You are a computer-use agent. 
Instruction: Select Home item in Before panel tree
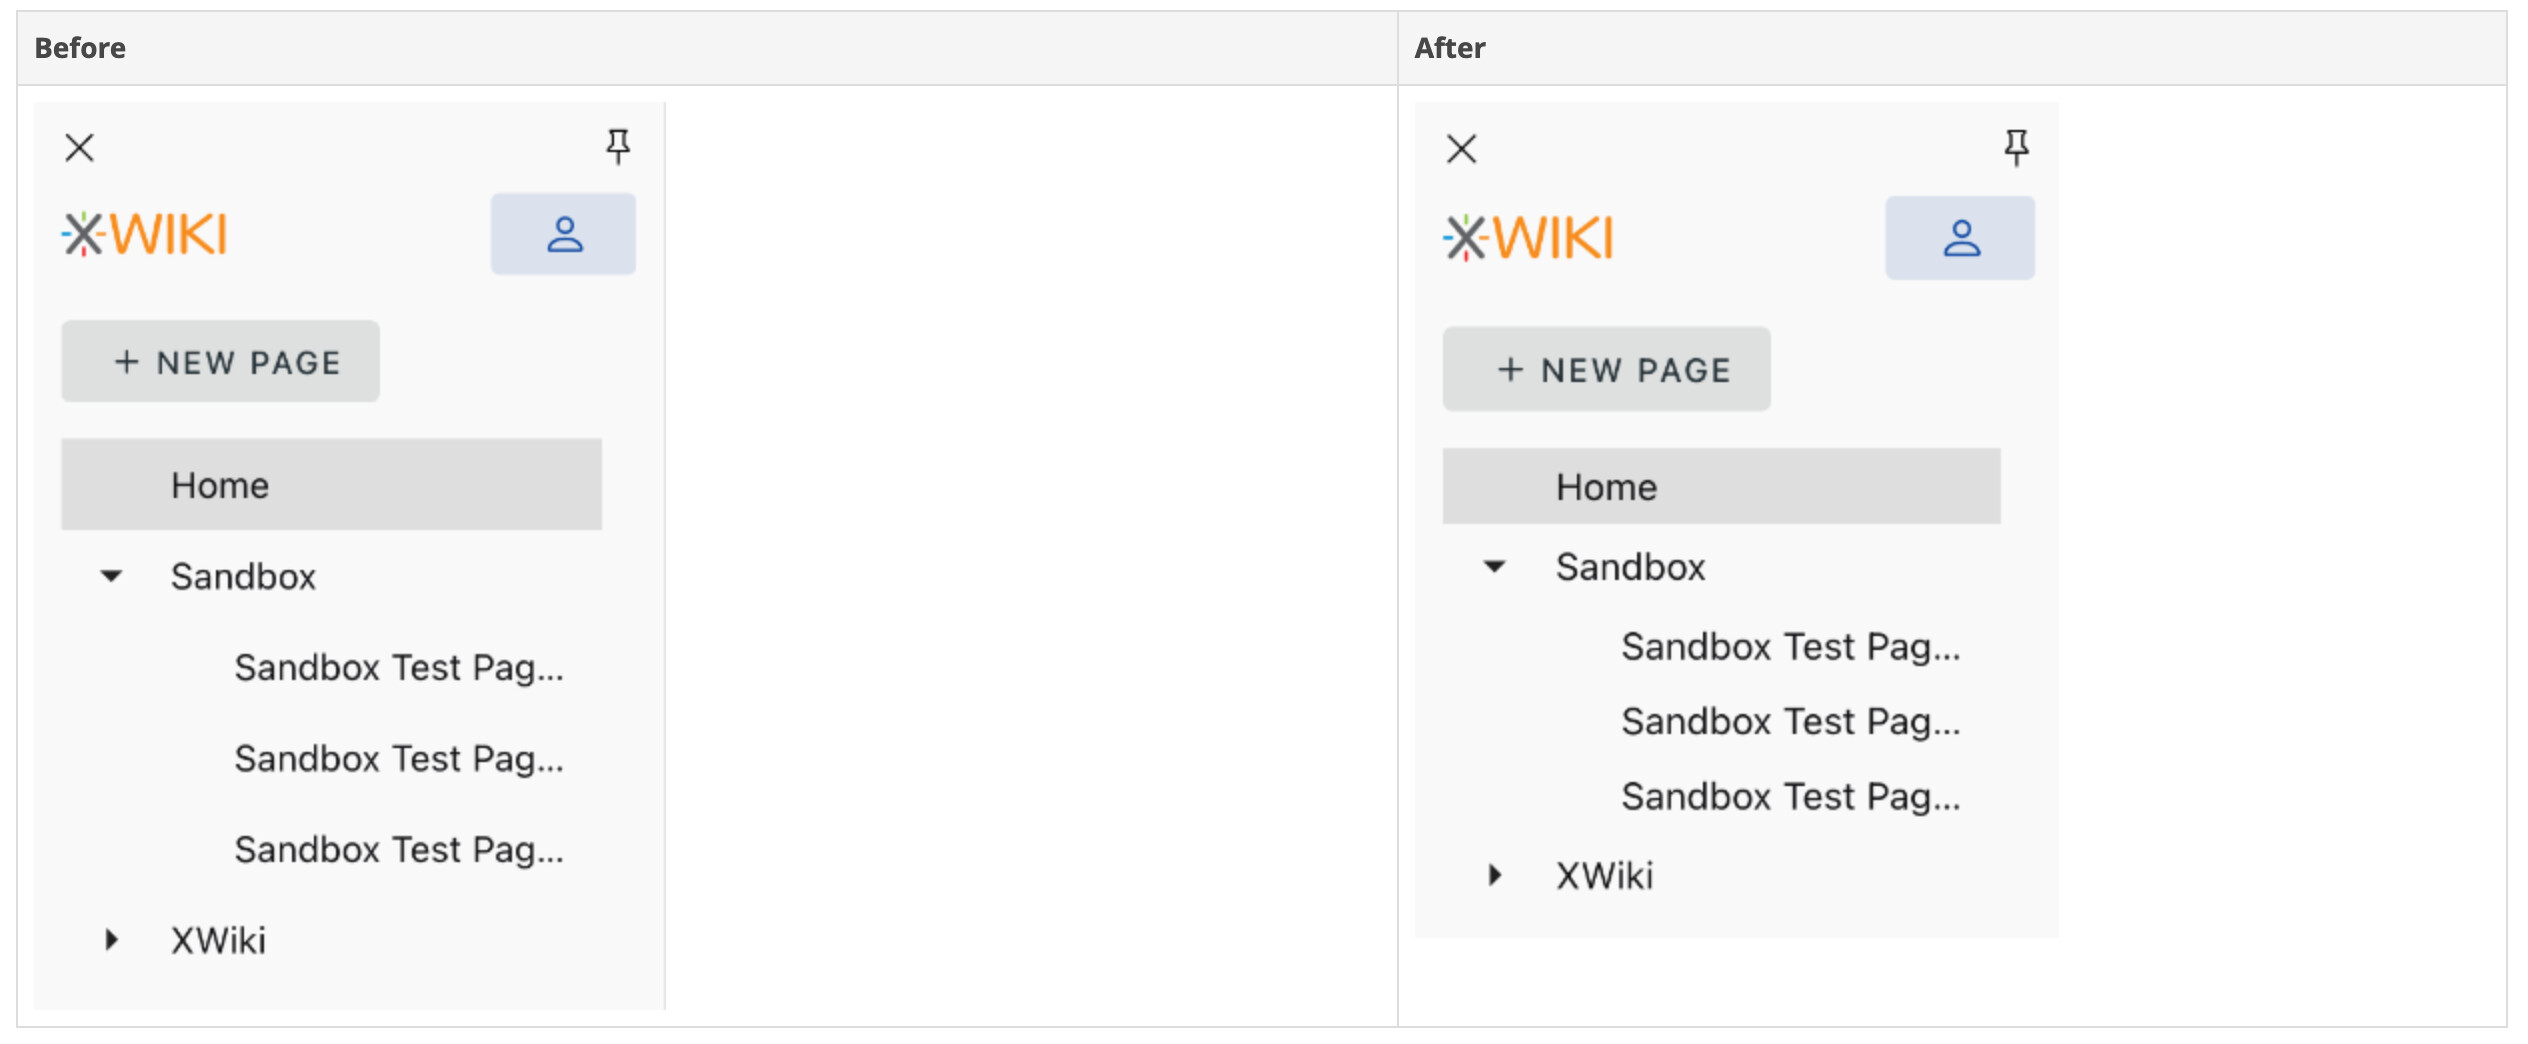point(220,485)
